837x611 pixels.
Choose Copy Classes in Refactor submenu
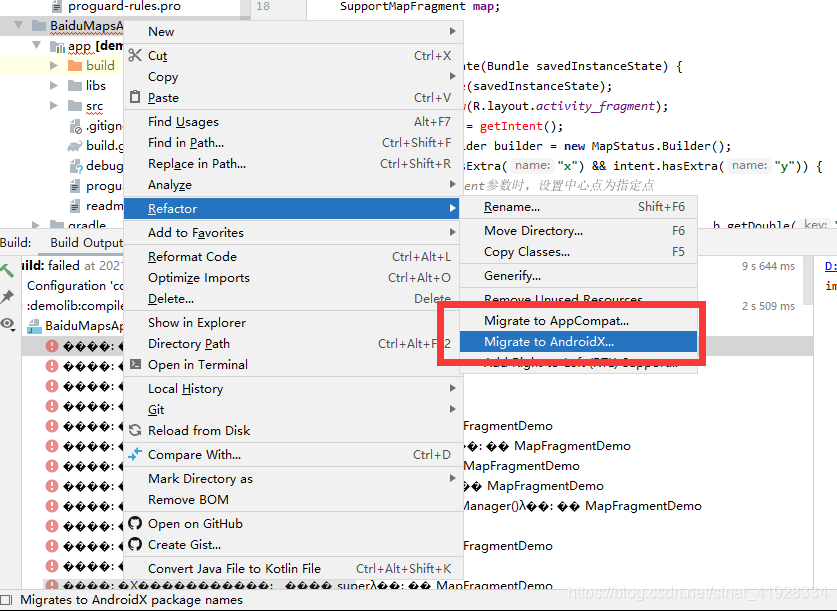pyautogui.click(x=579, y=251)
